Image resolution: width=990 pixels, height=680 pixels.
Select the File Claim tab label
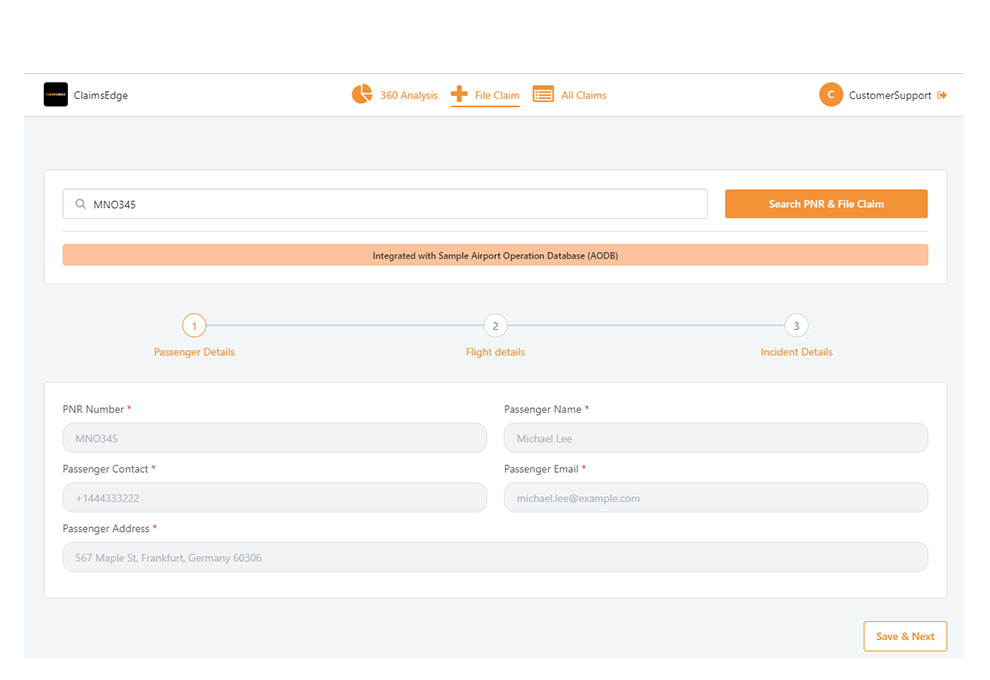[x=497, y=96]
